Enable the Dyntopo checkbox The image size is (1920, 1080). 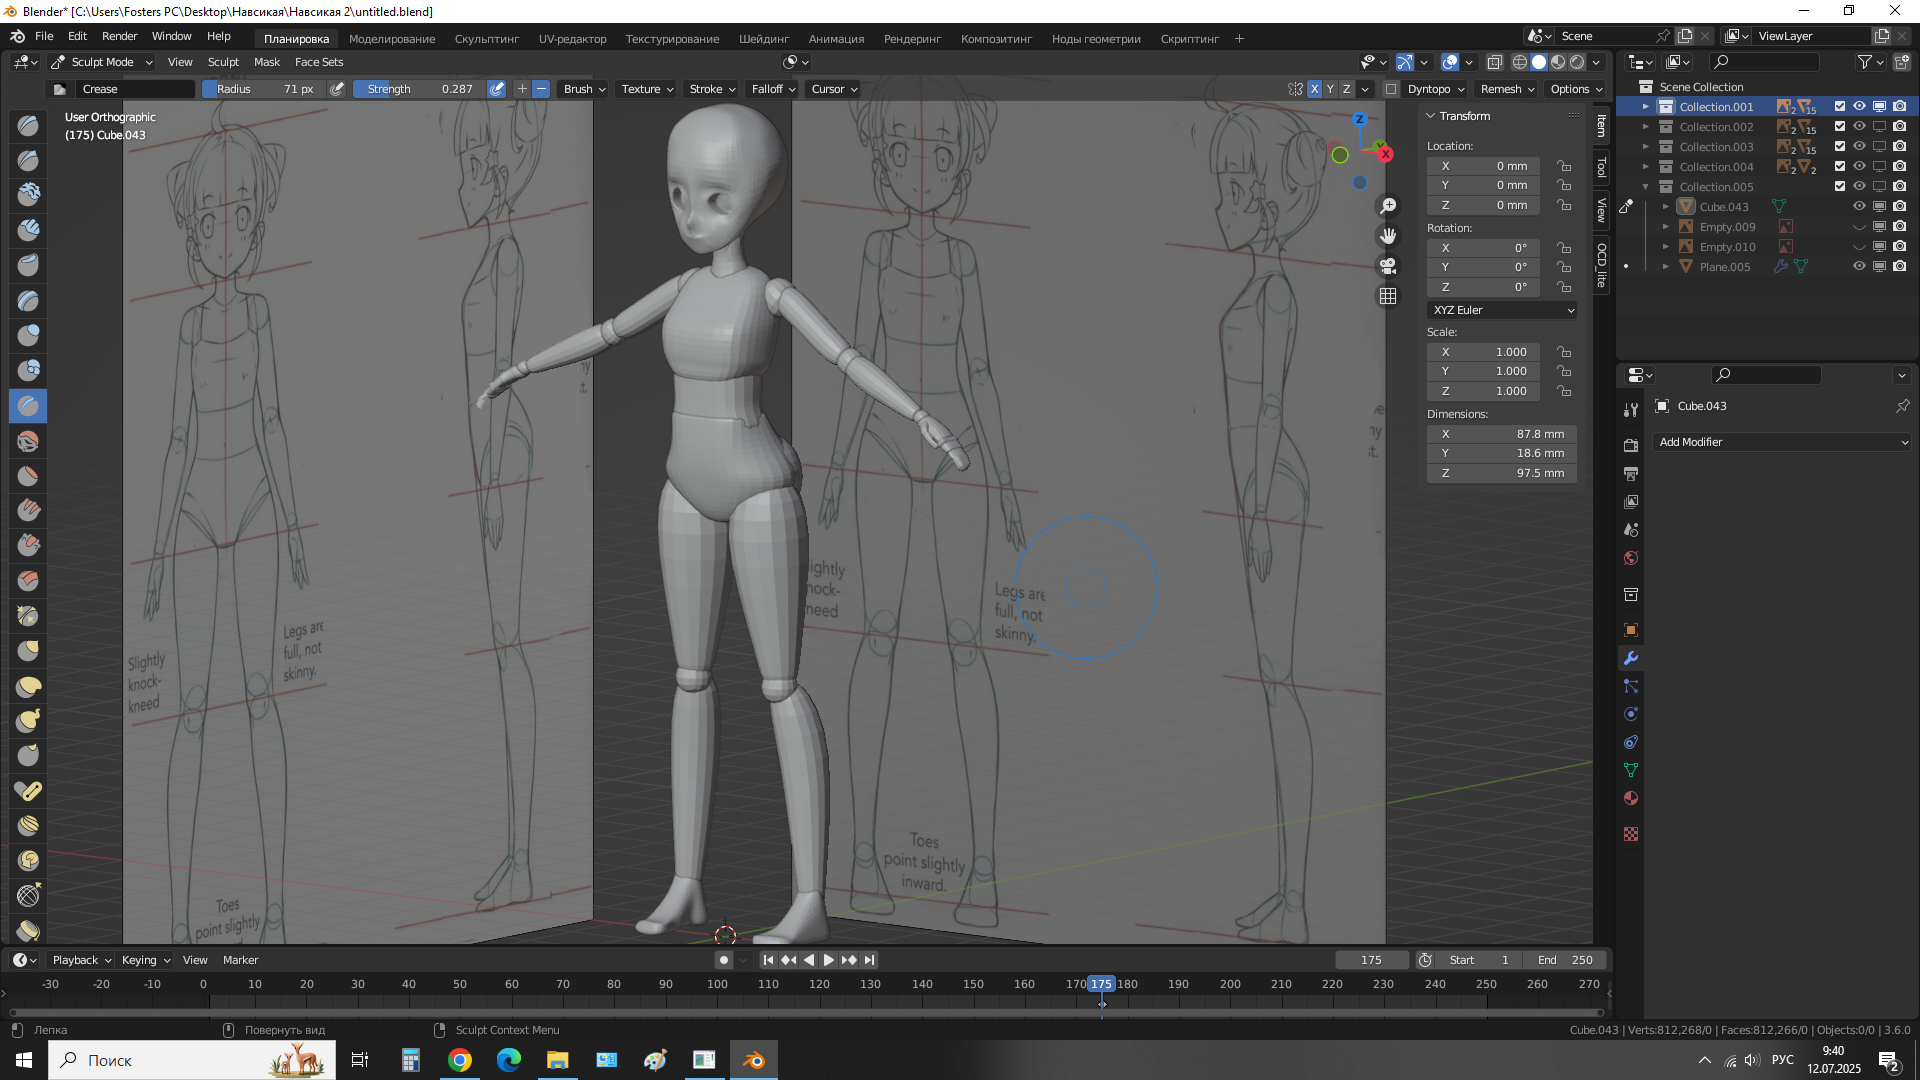click(x=1391, y=89)
